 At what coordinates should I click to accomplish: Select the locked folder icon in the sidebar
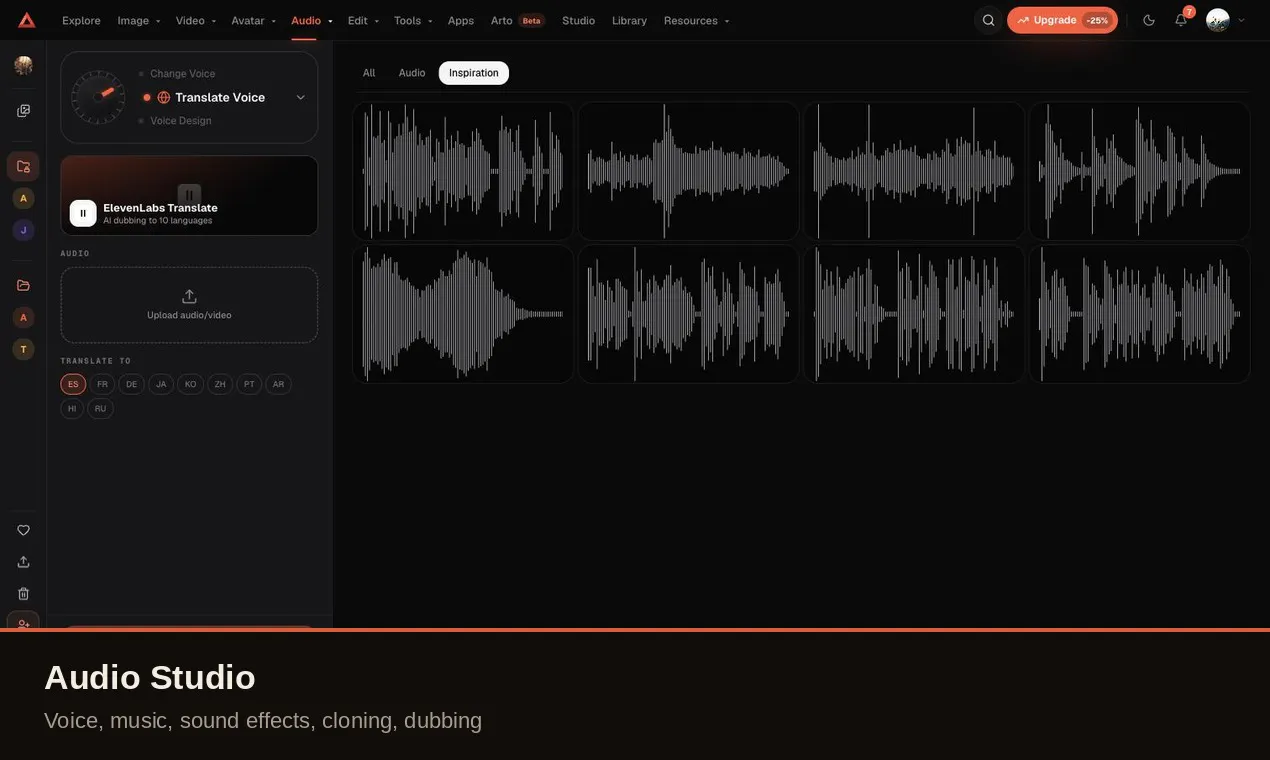click(23, 166)
